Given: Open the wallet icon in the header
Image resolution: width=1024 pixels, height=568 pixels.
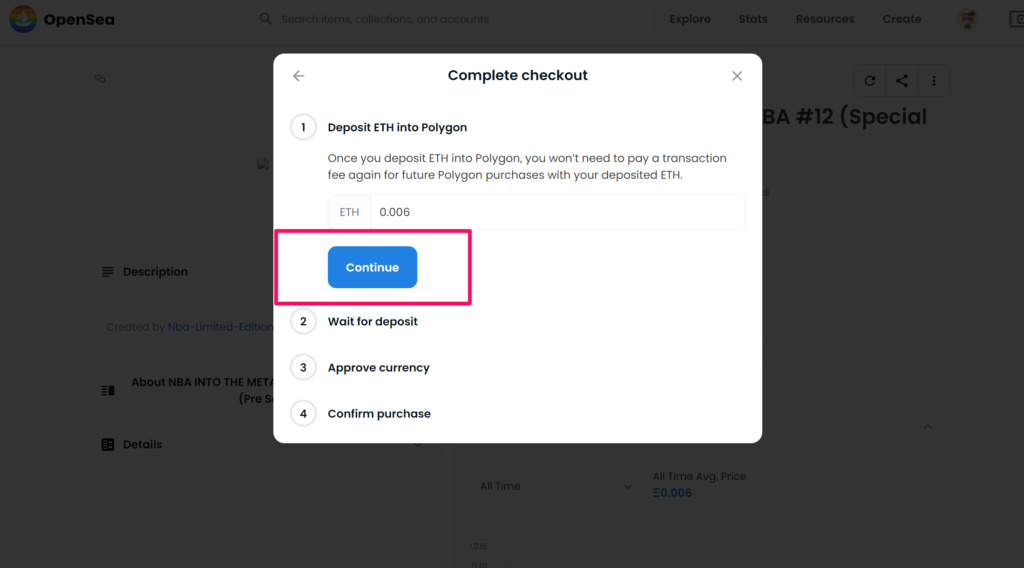Looking at the screenshot, I should click(x=1016, y=19).
